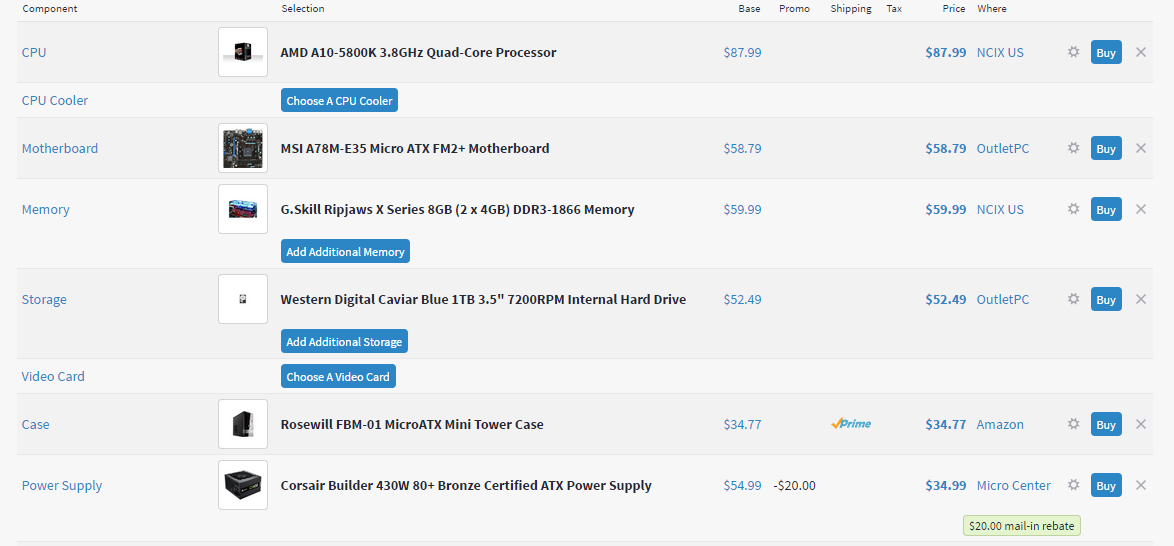The height and width of the screenshot is (546, 1174).
Task: Click the power supply final price $34.99
Action: click(x=946, y=485)
